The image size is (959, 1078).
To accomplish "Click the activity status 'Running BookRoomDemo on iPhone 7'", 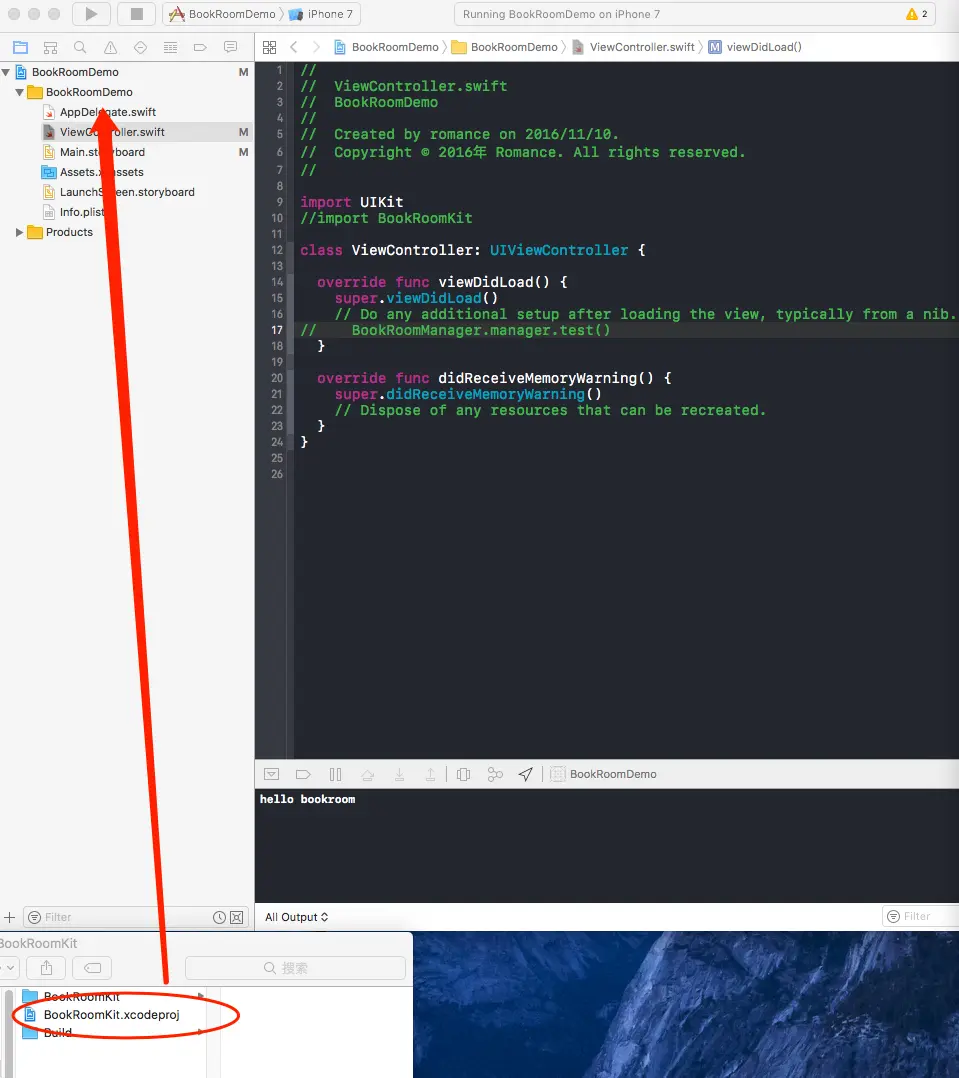I will click(x=561, y=14).
